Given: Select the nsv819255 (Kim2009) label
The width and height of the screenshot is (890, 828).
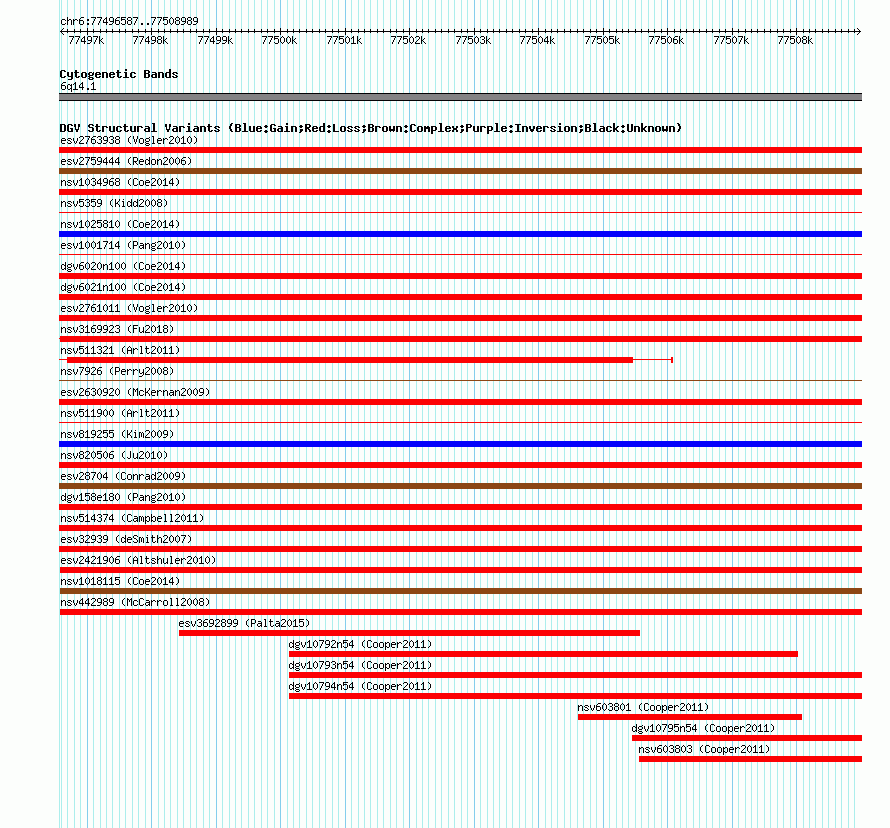Looking at the screenshot, I should click(x=117, y=434).
